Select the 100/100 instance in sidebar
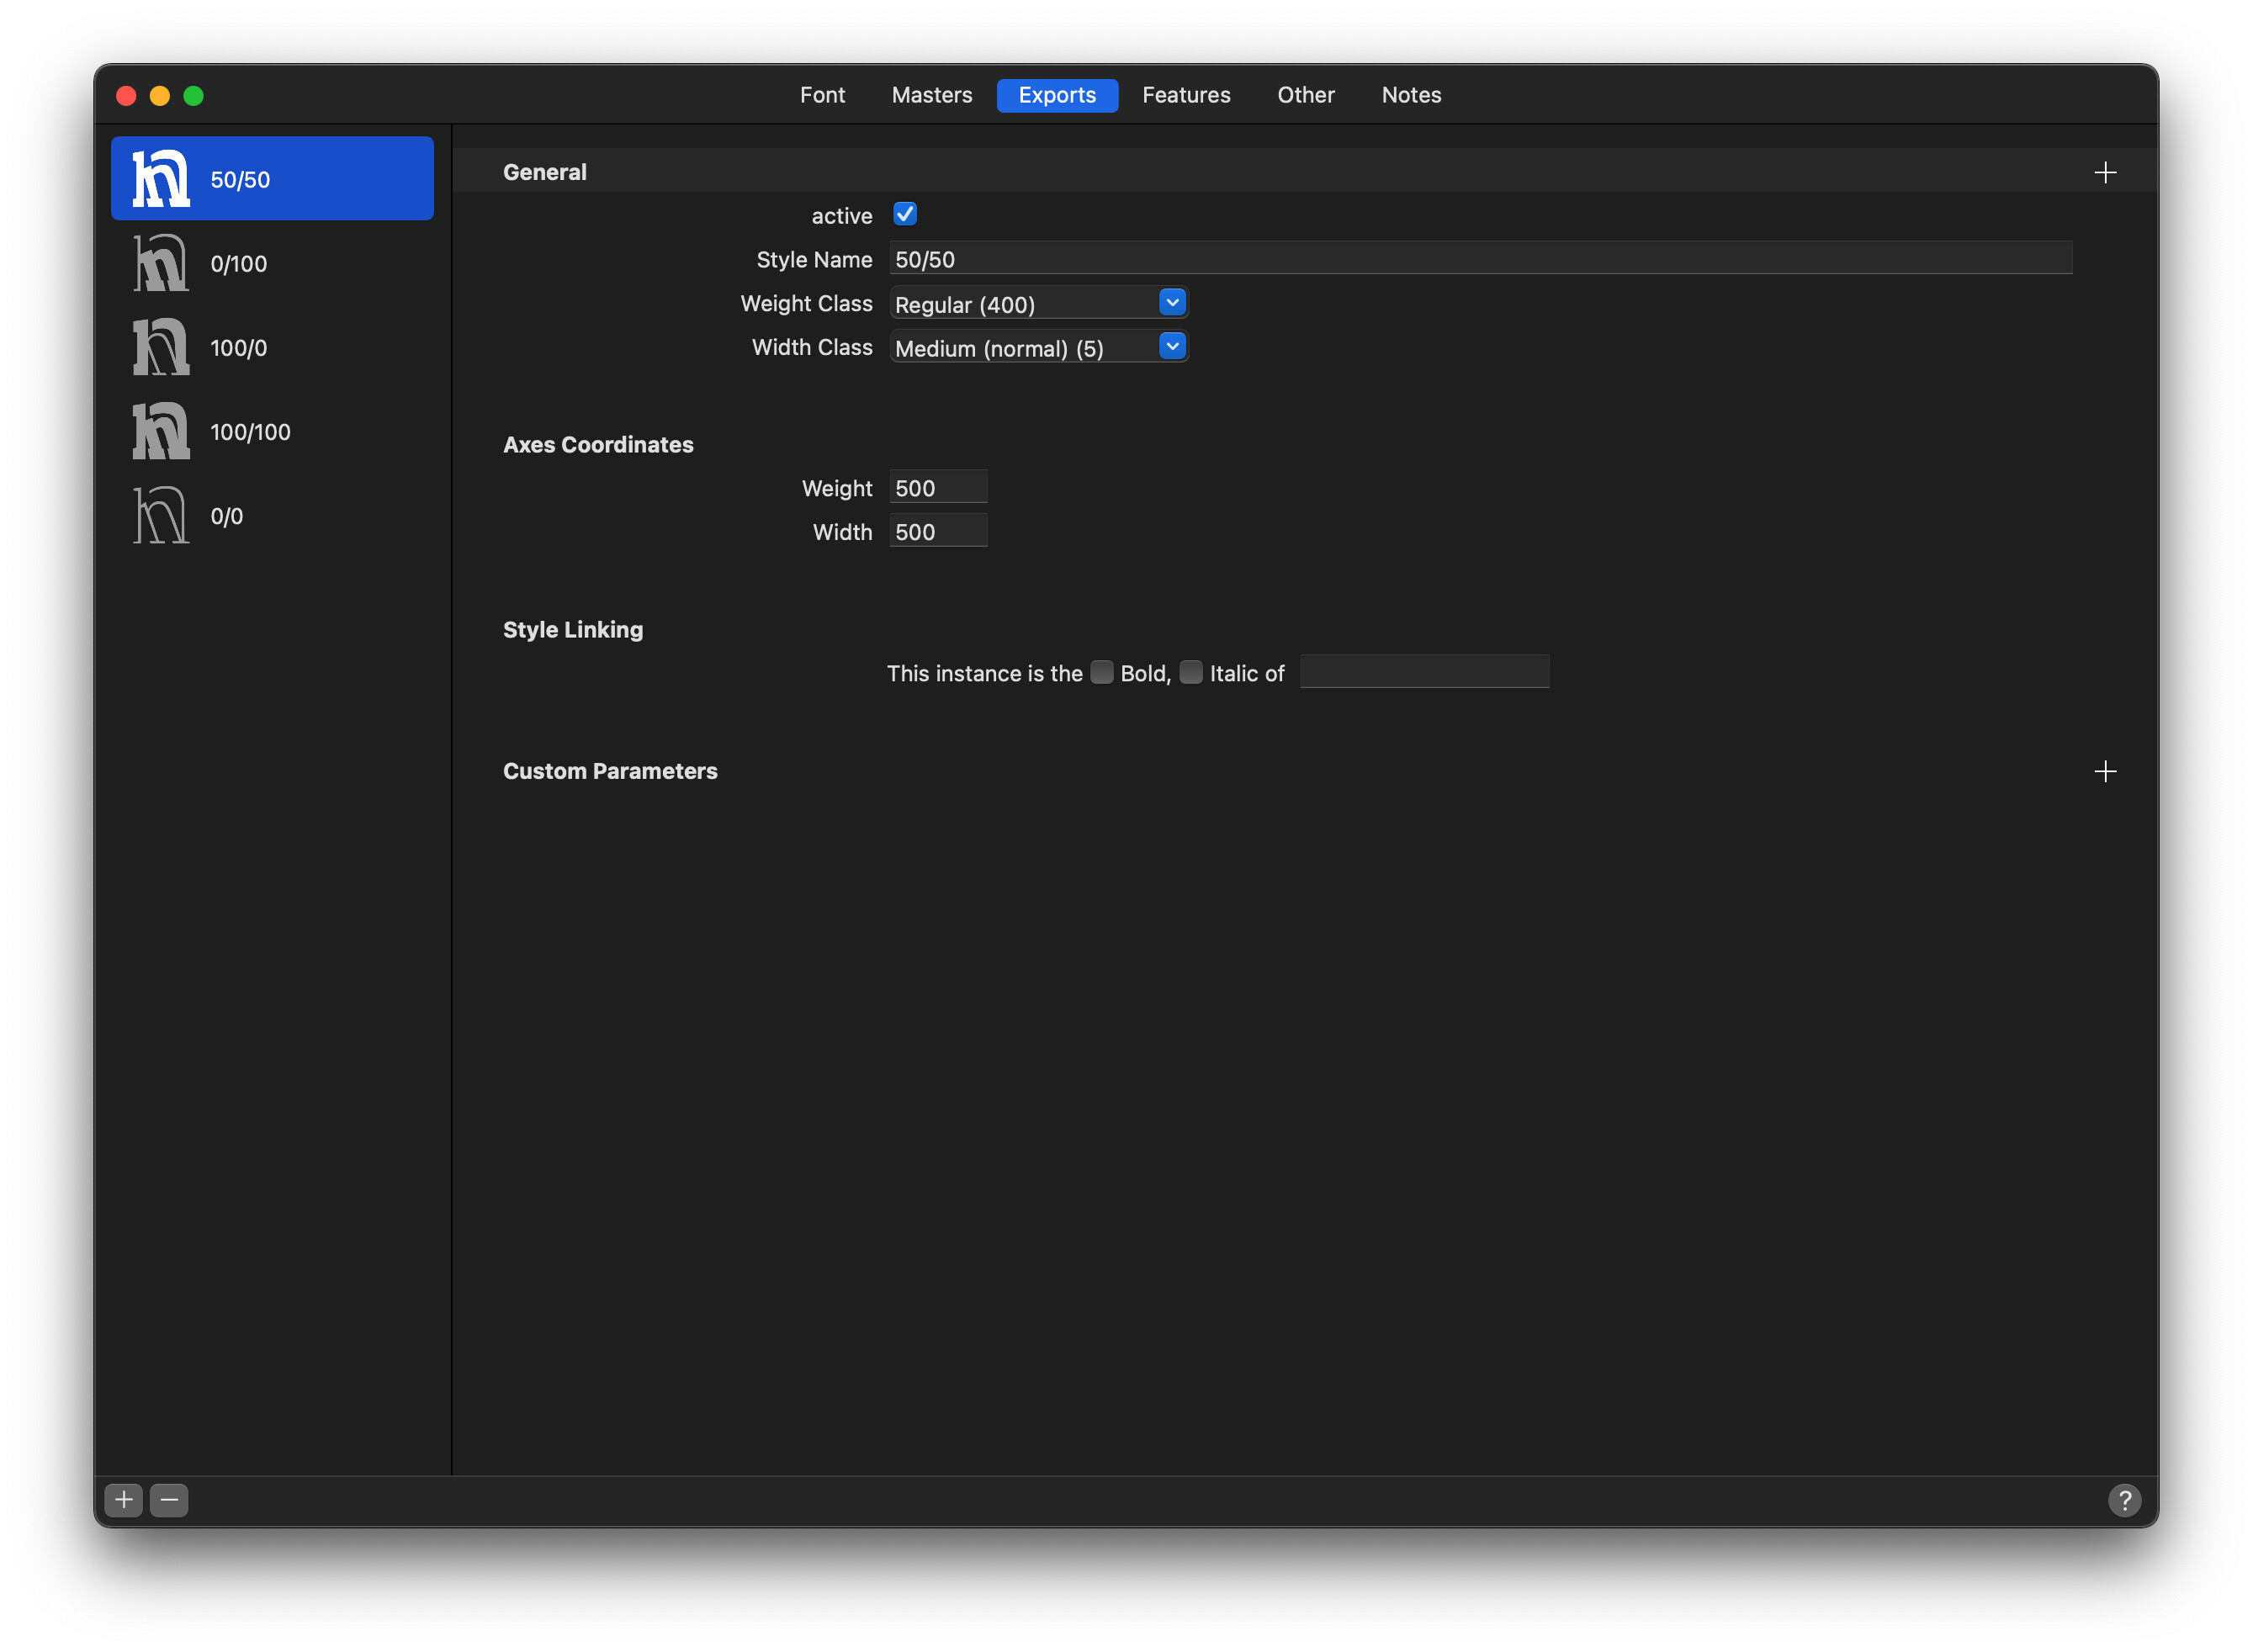Screen dimensions: 2253x1652 (272, 431)
